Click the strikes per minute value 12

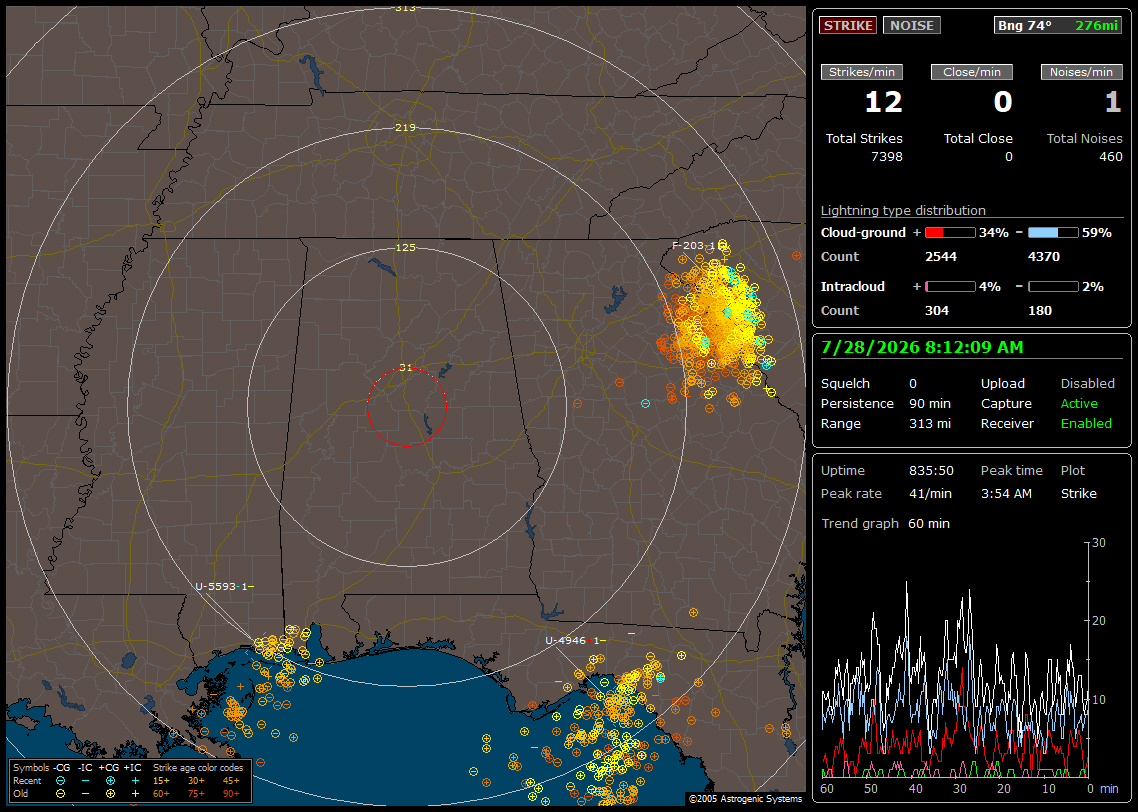point(883,102)
